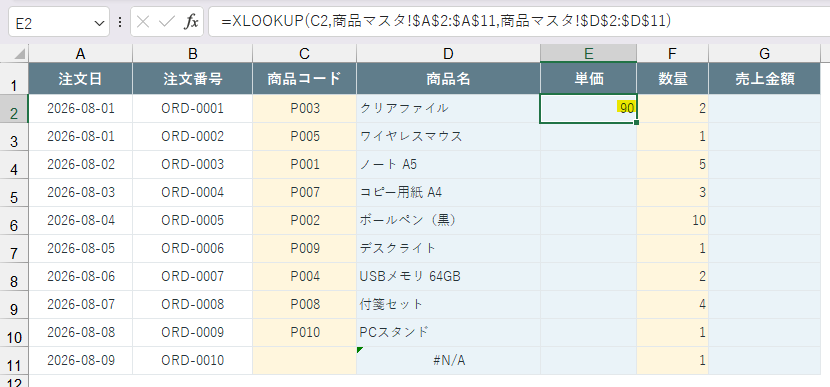Open the Name Box dropdown arrow
The image size is (830, 387).
98,22
